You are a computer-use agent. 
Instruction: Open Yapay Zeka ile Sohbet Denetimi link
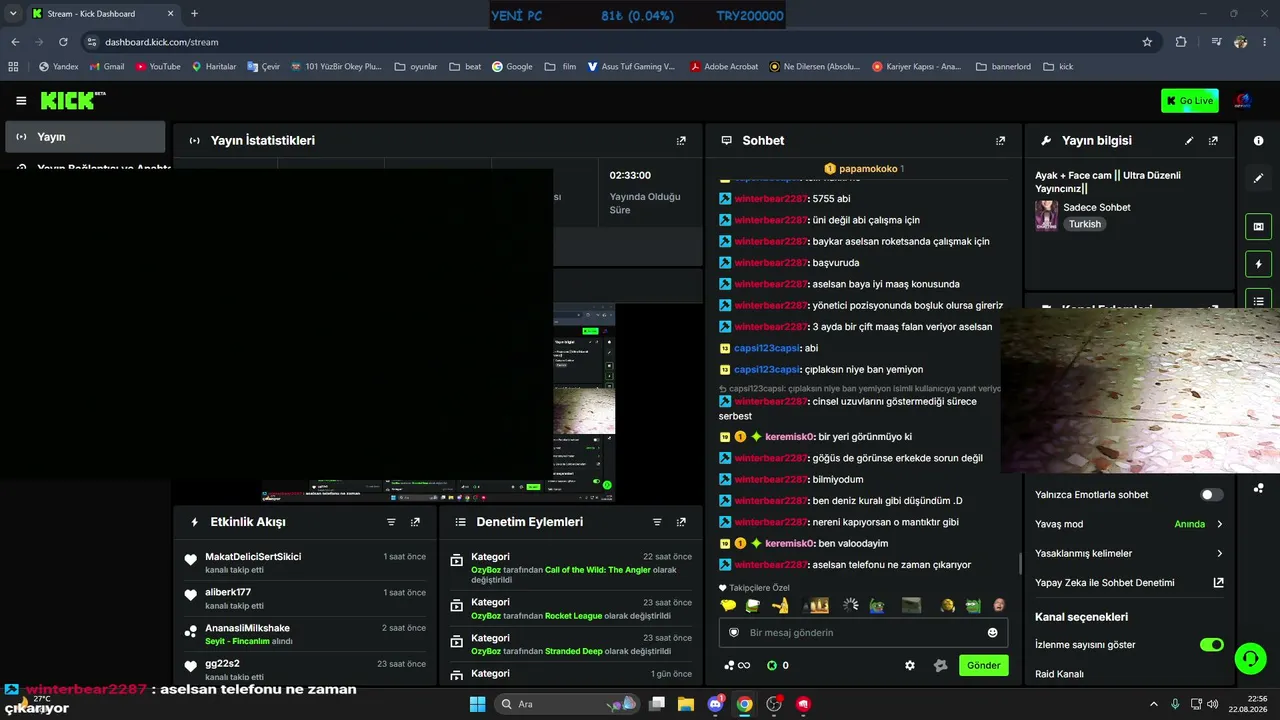(x=1129, y=583)
